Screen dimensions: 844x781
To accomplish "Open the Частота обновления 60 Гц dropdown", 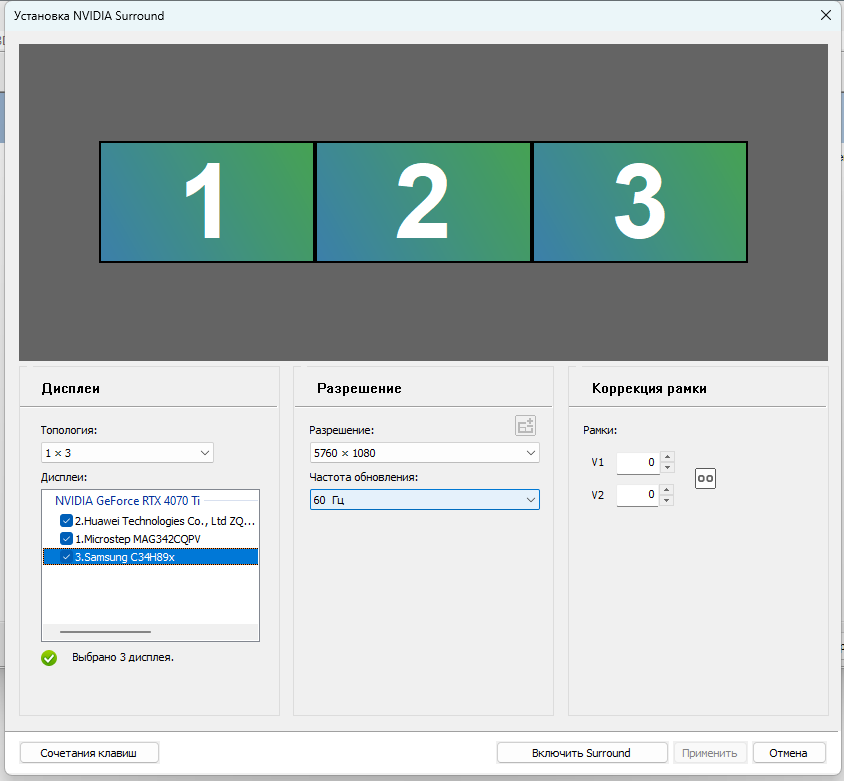I will coord(424,499).
